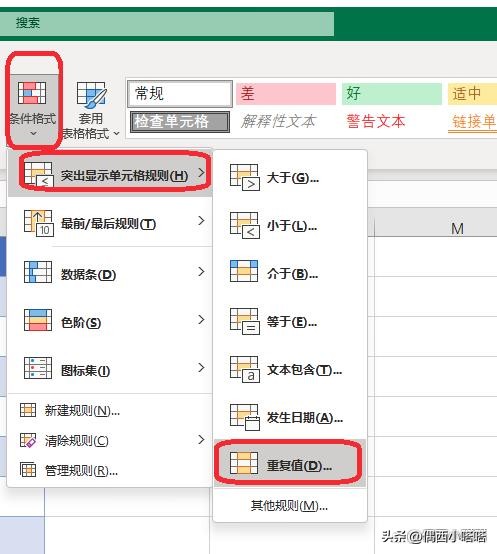Click the 管理规则 manage rules icon

click(28, 470)
